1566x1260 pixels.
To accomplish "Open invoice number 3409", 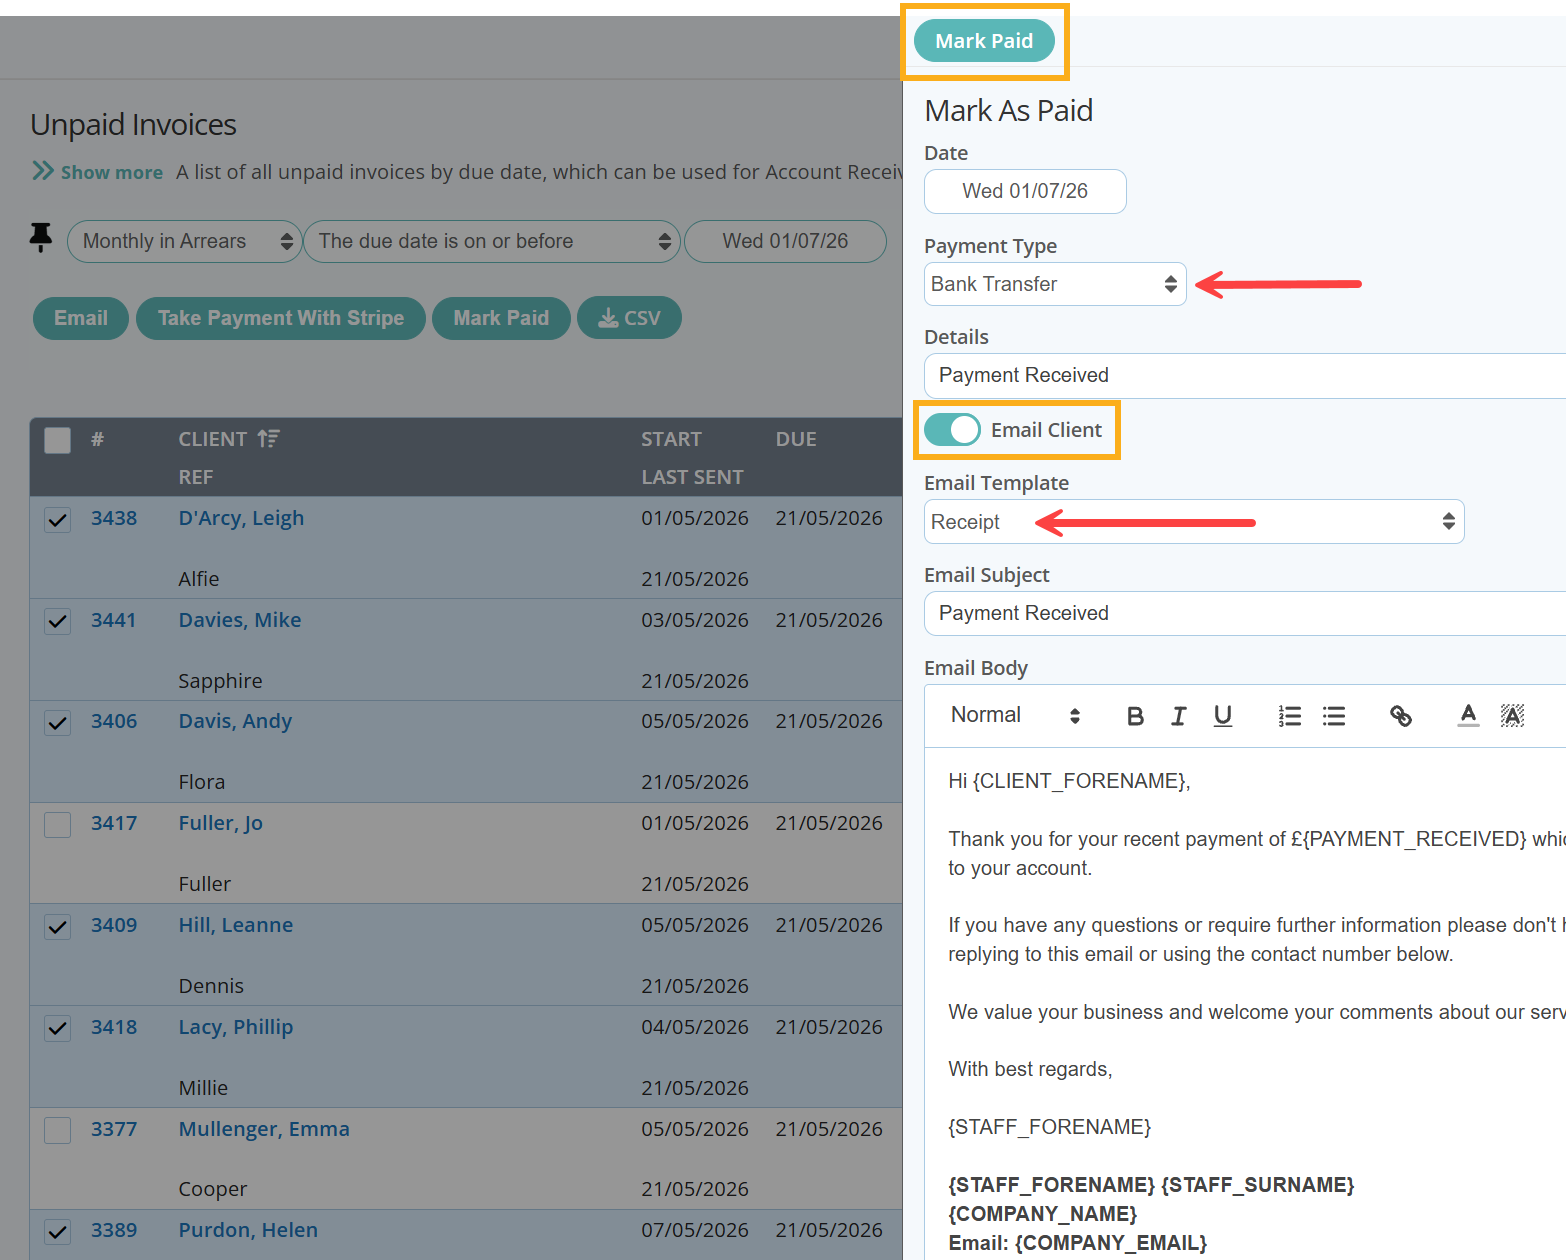I will [x=114, y=925].
